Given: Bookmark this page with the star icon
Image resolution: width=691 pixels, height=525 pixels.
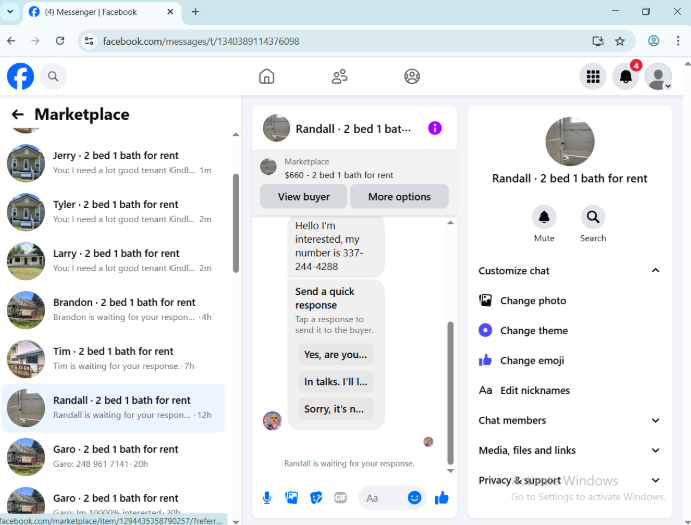Looking at the screenshot, I should [x=620, y=41].
